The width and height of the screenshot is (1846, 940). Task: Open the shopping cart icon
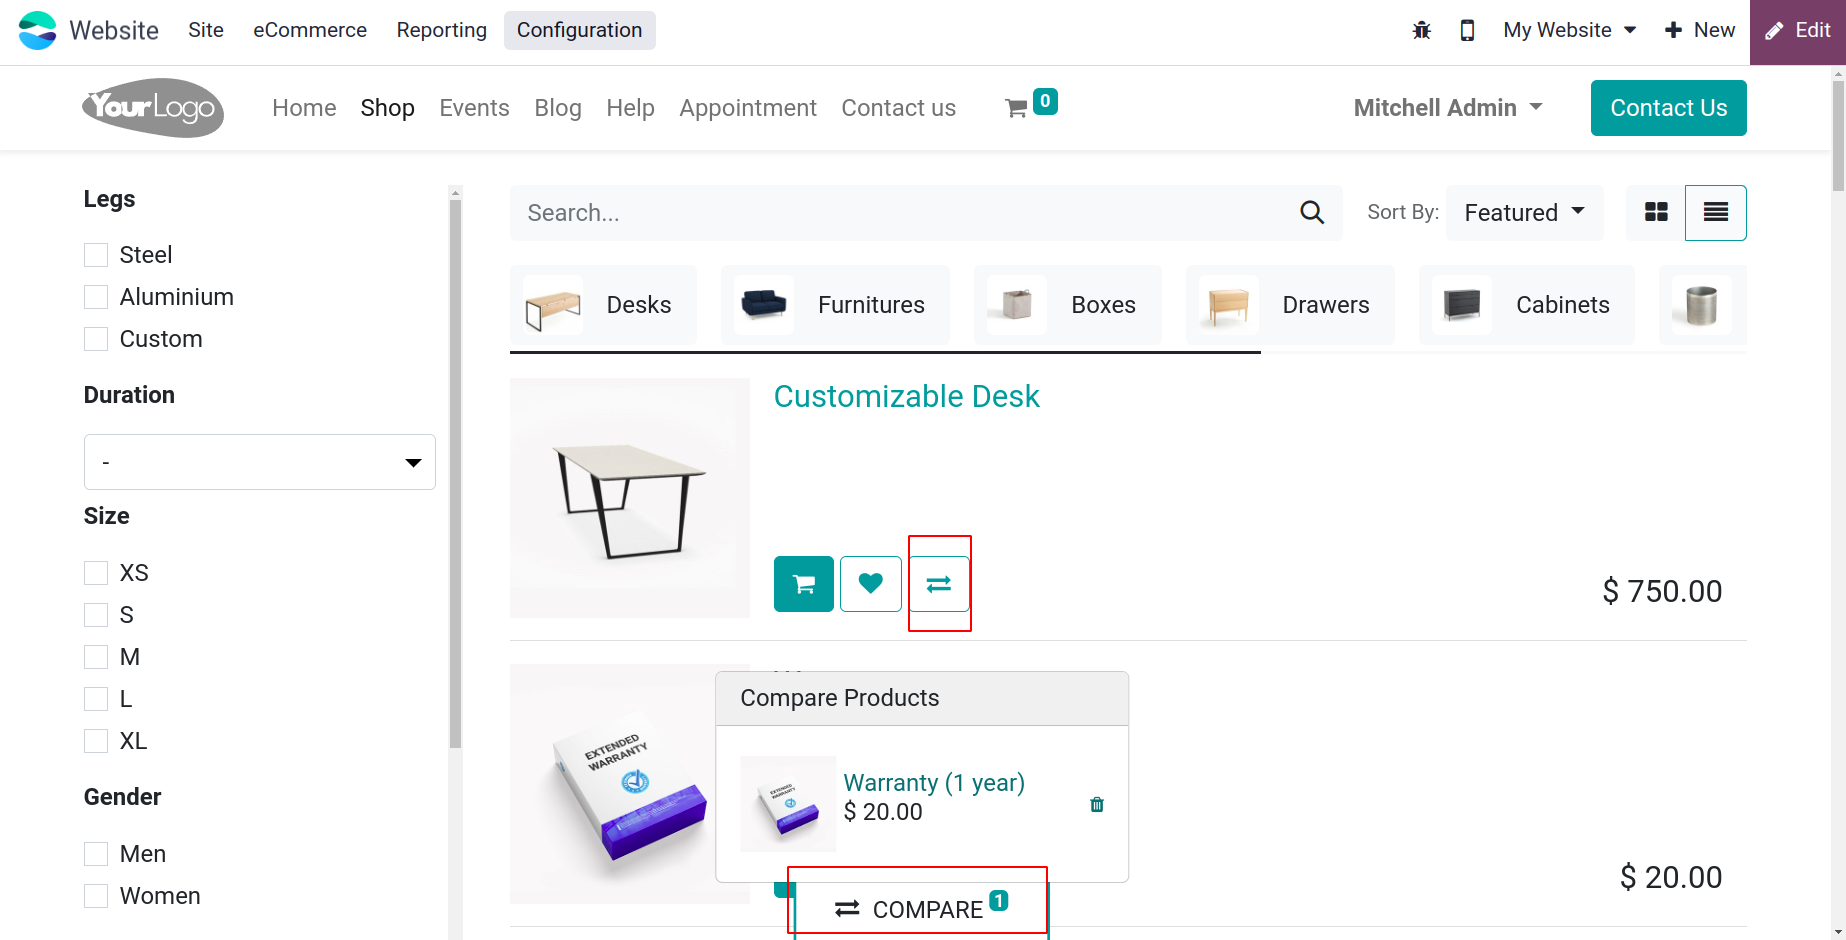tap(1017, 108)
